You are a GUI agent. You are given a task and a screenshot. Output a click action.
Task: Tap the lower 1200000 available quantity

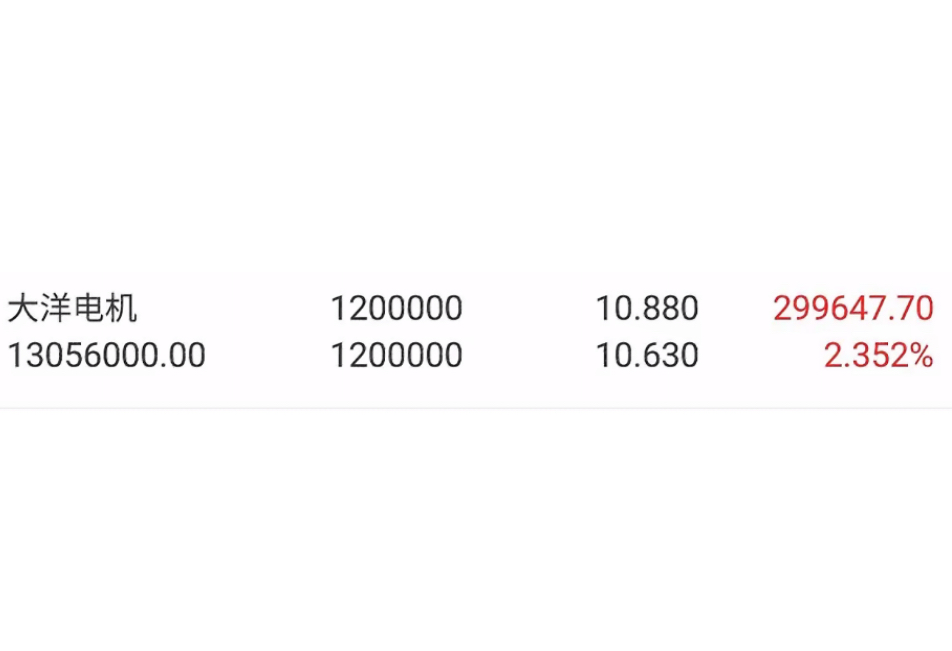(x=396, y=355)
